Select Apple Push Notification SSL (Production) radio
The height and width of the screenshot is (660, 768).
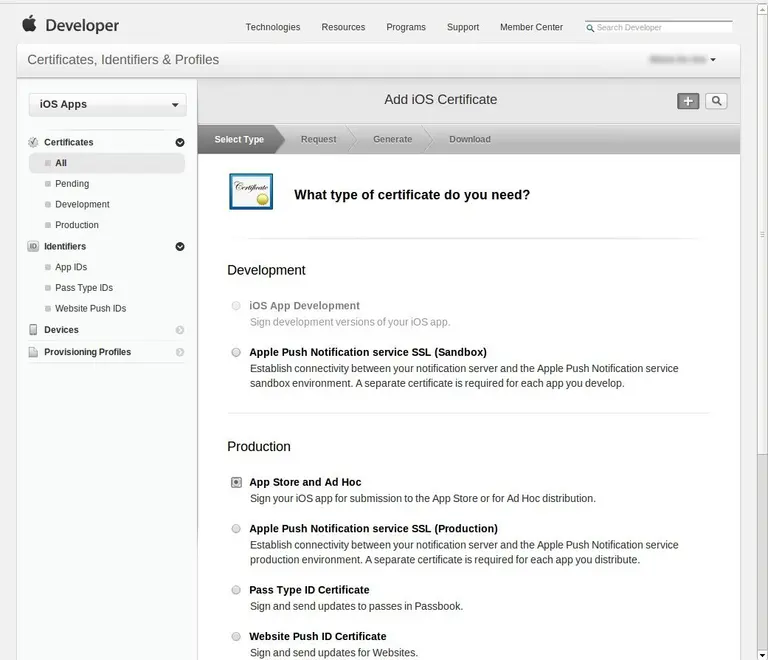click(236, 529)
